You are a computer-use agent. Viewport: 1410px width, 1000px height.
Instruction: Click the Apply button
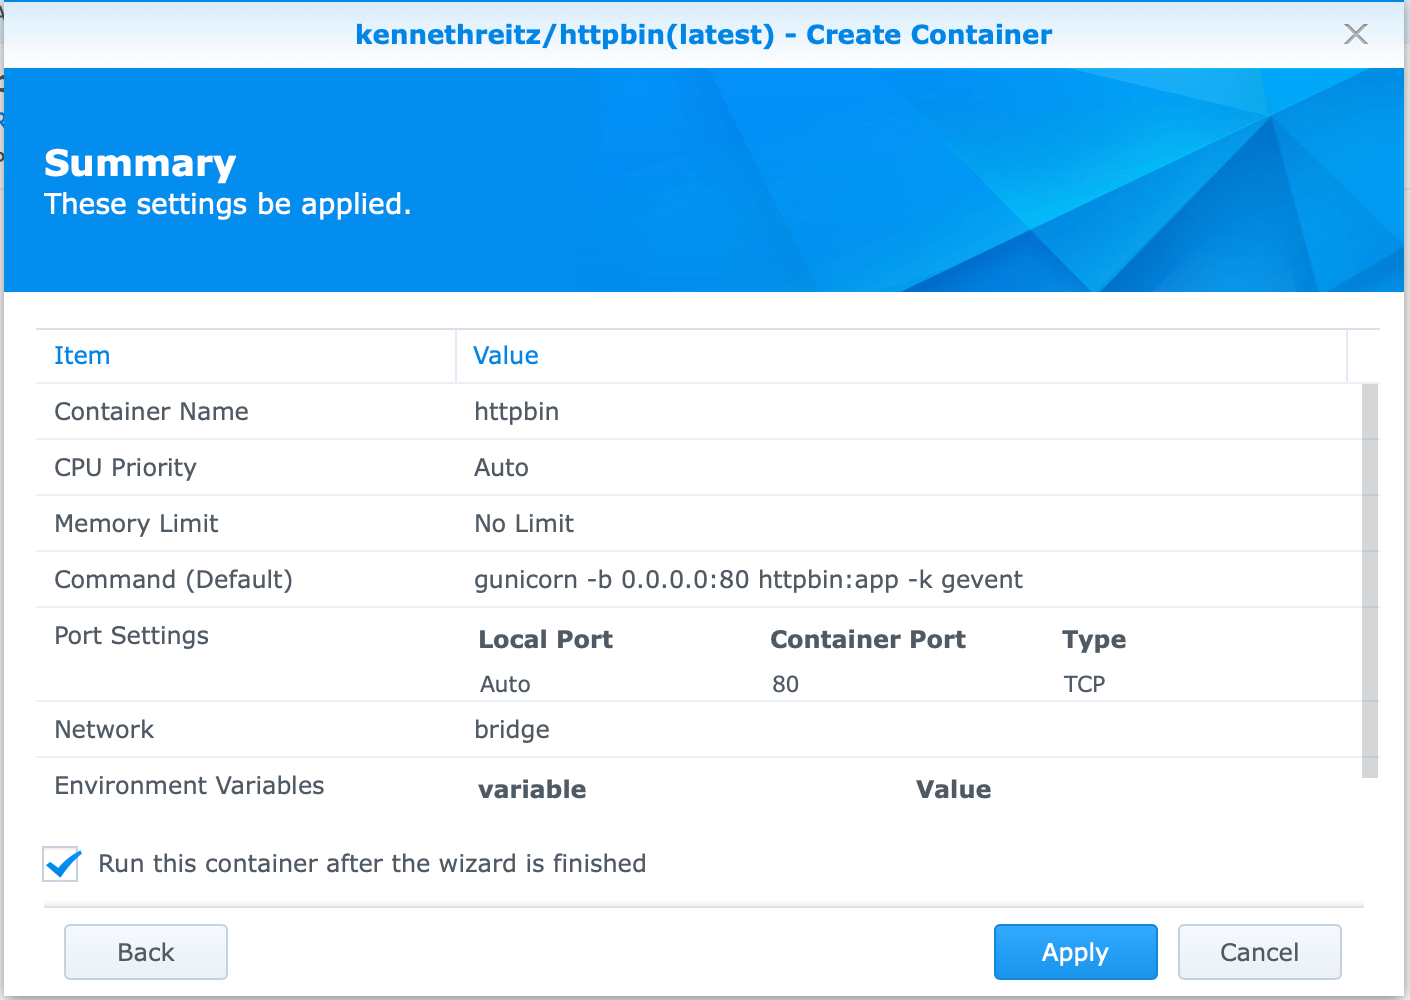pyautogui.click(x=1075, y=952)
